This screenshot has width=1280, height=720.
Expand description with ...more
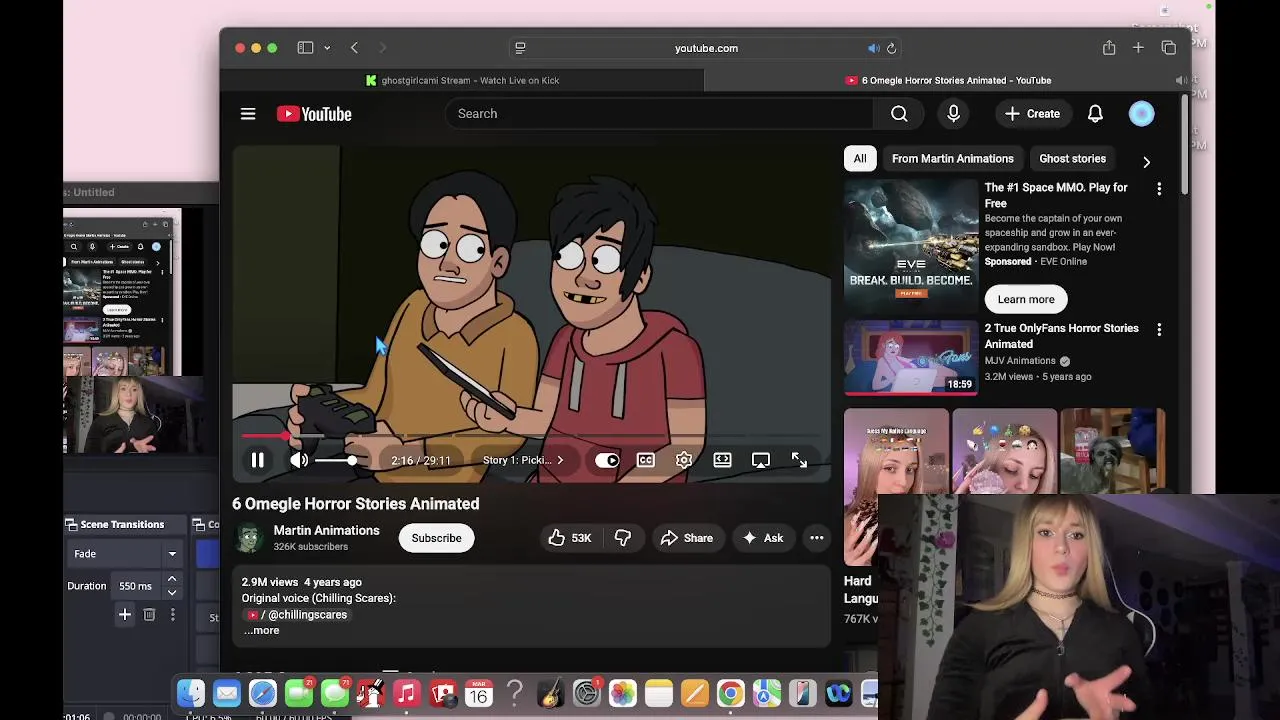coord(262,630)
